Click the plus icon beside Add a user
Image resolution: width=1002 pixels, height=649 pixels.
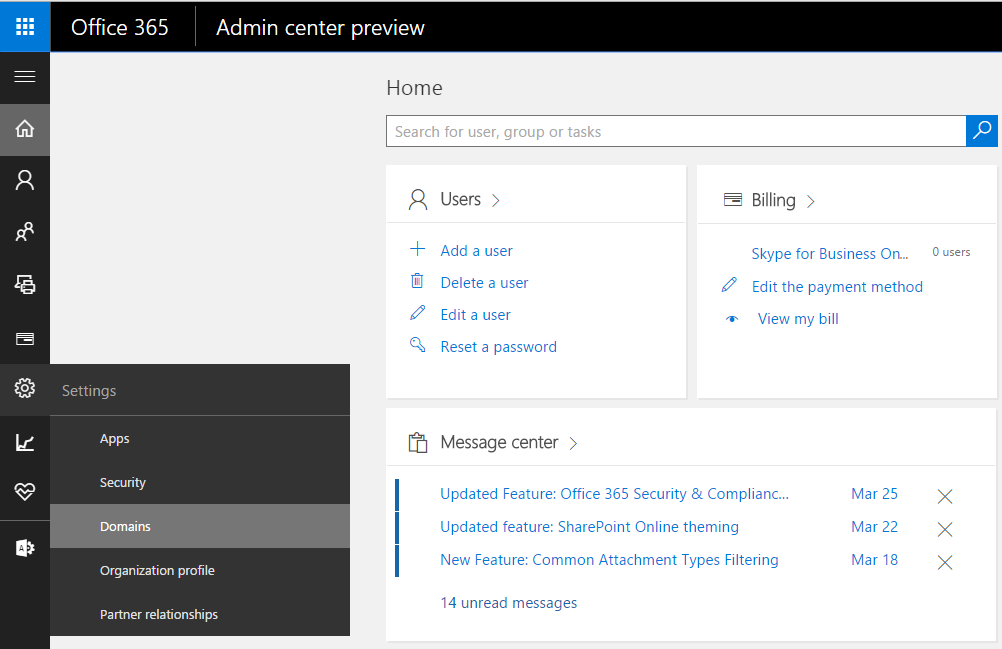417,248
